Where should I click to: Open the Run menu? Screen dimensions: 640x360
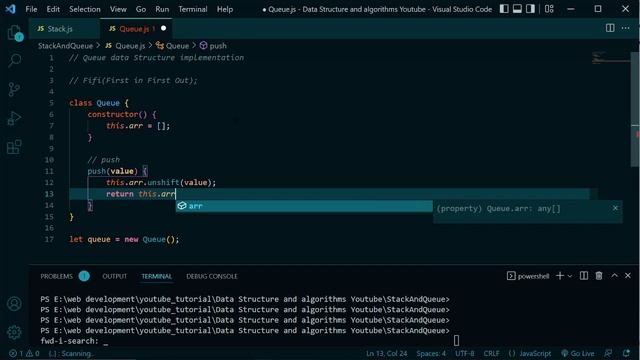pyautogui.click(x=162, y=9)
